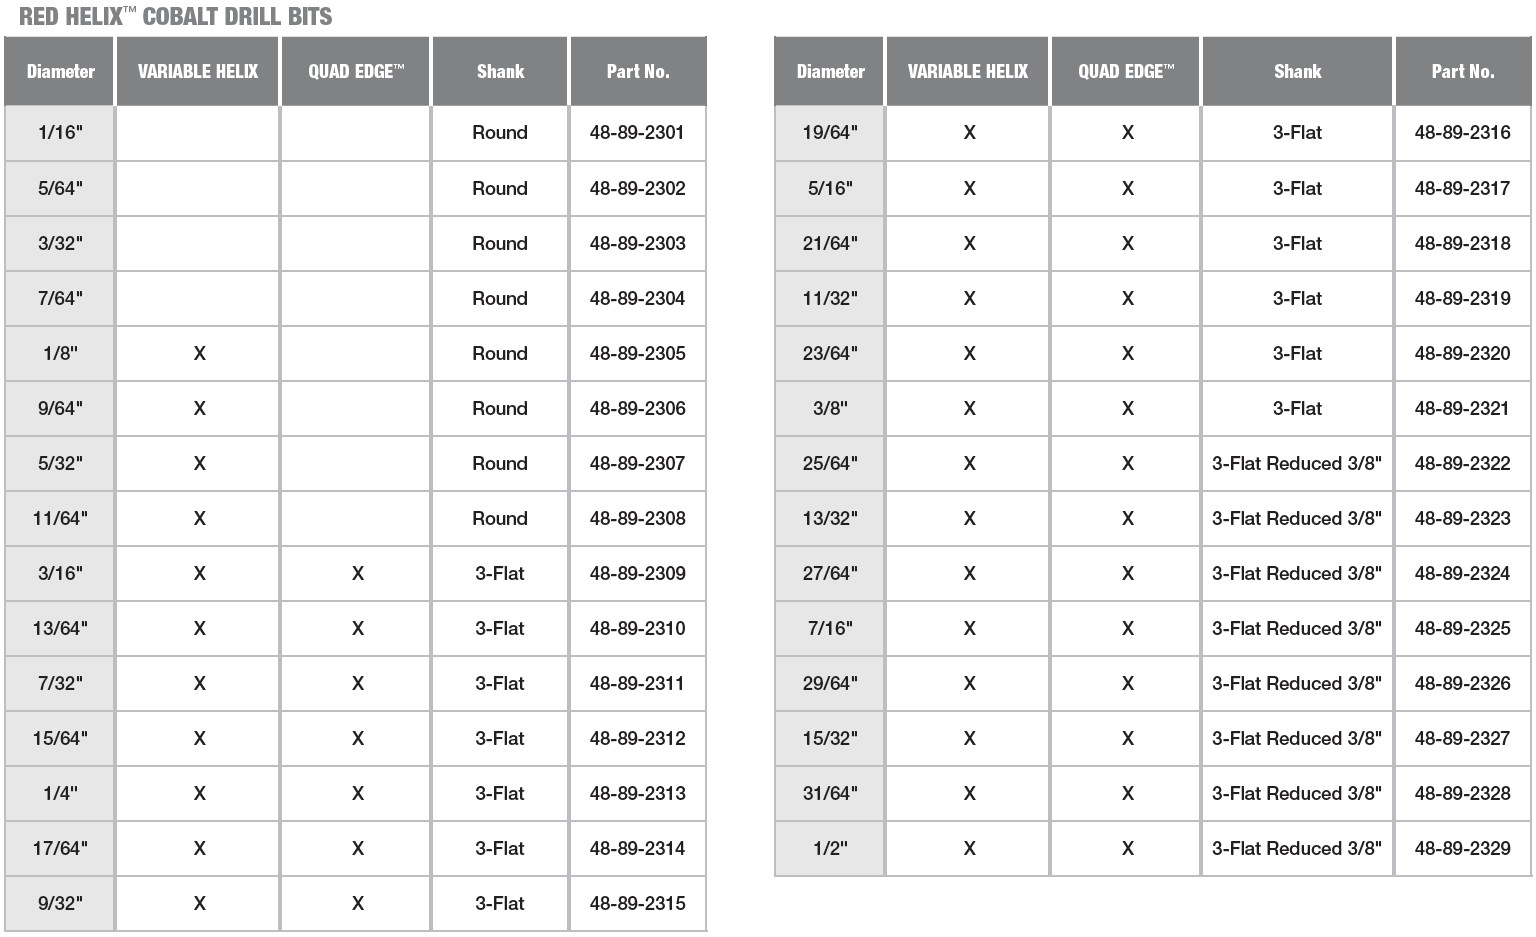Click the right table's Variable Helix header
This screenshot has height=937, width=1536.
(x=967, y=71)
